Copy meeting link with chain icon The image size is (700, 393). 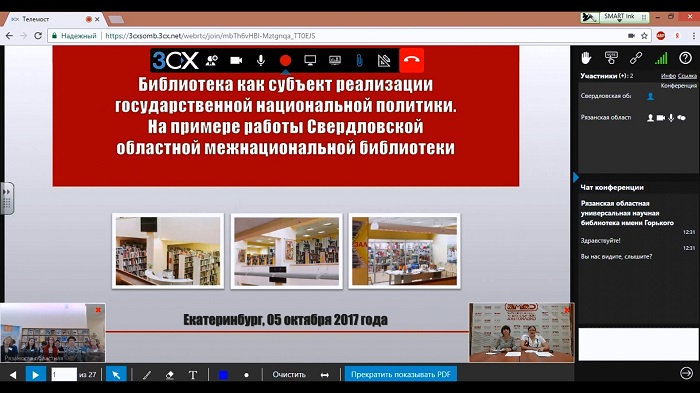coord(636,58)
